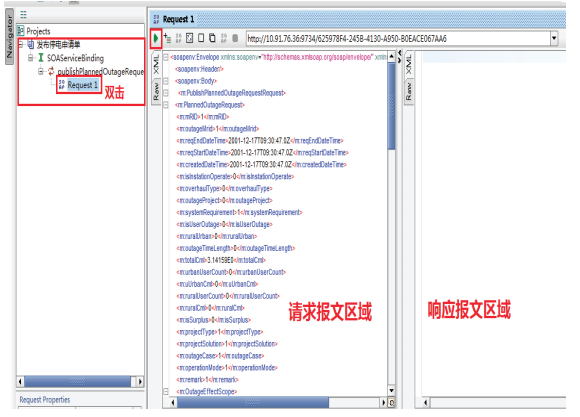Click the add request to TestCase icon
The height and width of the screenshot is (417, 580).
coord(167,38)
